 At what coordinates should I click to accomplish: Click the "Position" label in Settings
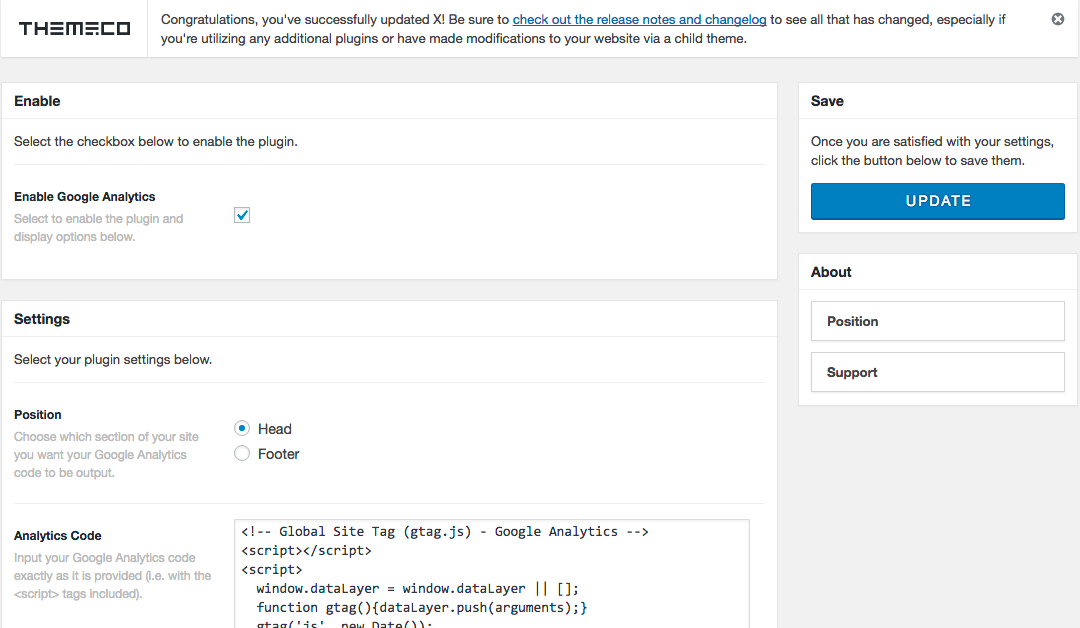coord(38,415)
